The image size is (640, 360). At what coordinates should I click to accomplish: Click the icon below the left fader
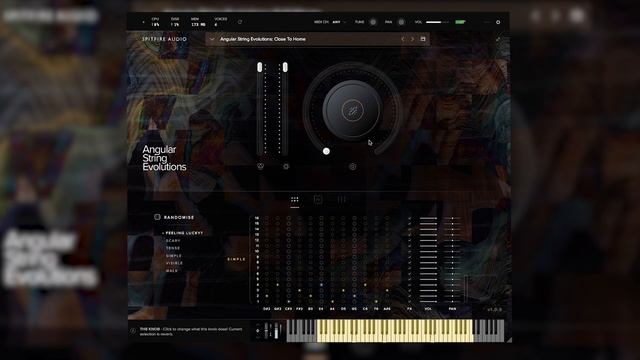[260, 166]
